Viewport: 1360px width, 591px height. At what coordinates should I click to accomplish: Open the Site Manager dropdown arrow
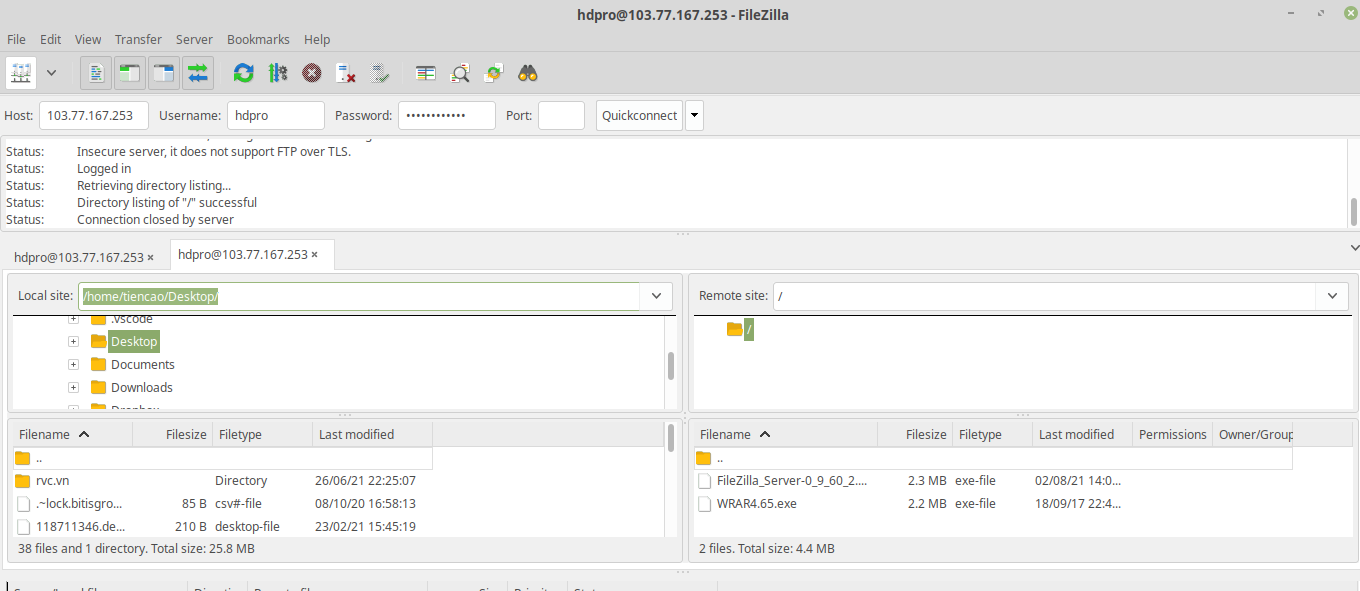click(52, 73)
